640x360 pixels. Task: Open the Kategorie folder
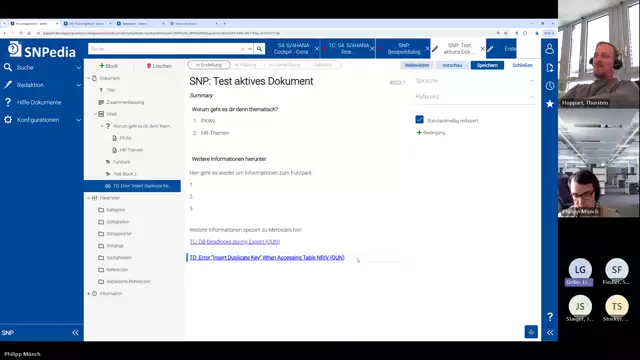[x=115, y=210]
